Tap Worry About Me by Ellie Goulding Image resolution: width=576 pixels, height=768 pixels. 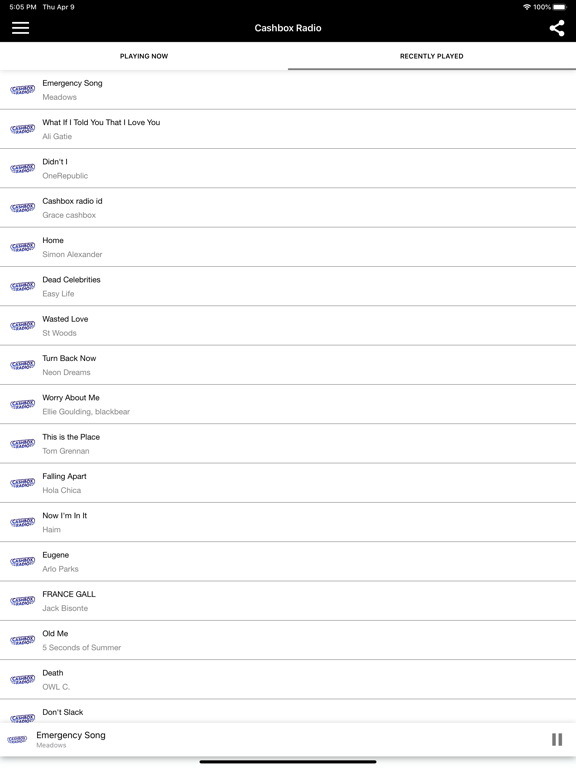pyautogui.click(x=288, y=404)
